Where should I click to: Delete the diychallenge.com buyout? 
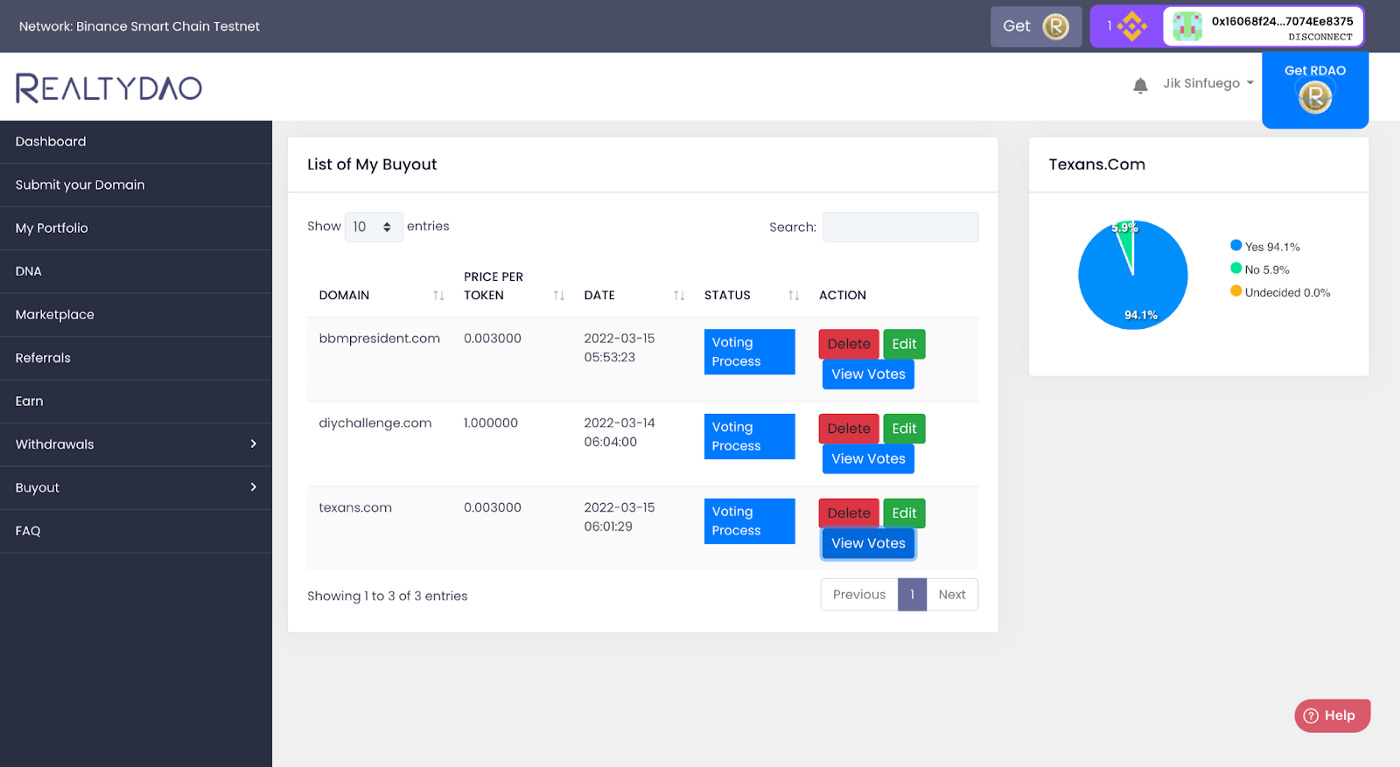pos(849,428)
